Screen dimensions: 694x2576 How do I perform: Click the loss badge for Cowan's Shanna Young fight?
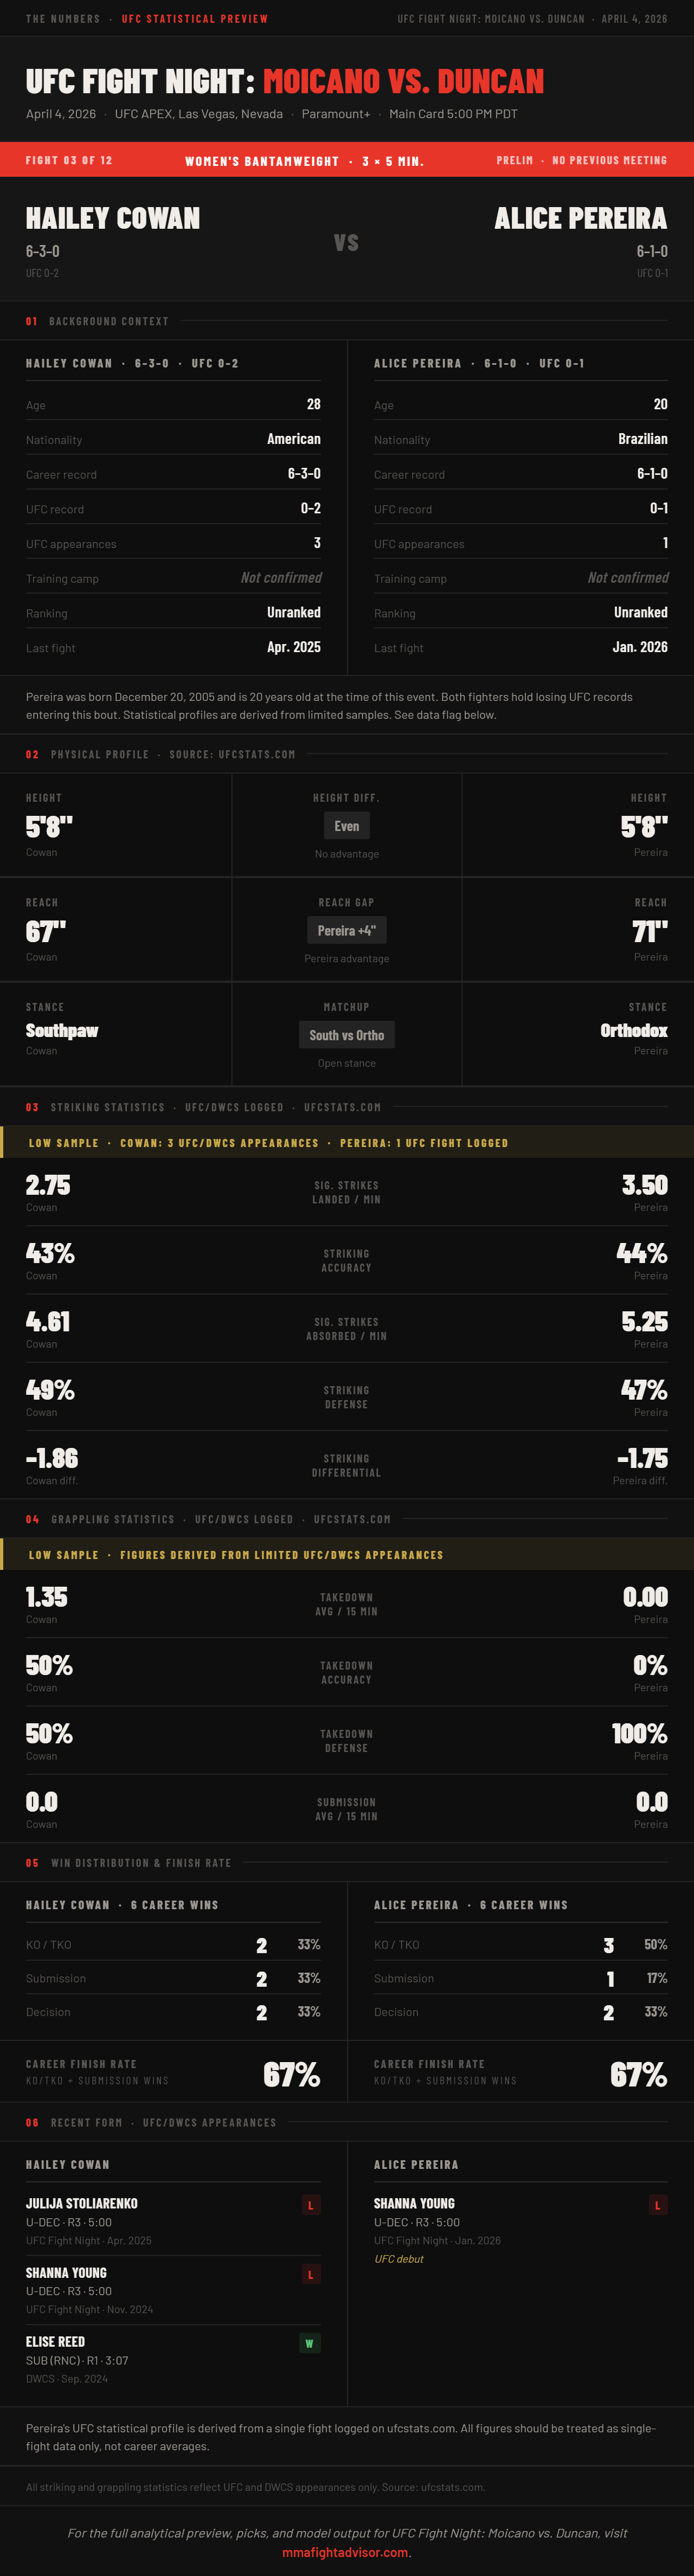coord(311,2274)
